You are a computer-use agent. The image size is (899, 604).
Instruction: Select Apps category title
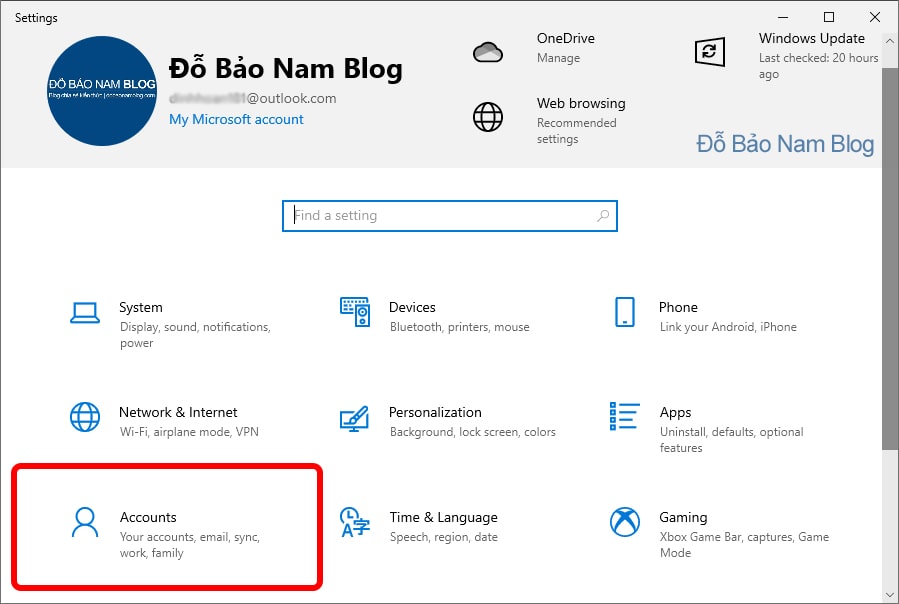point(675,412)
